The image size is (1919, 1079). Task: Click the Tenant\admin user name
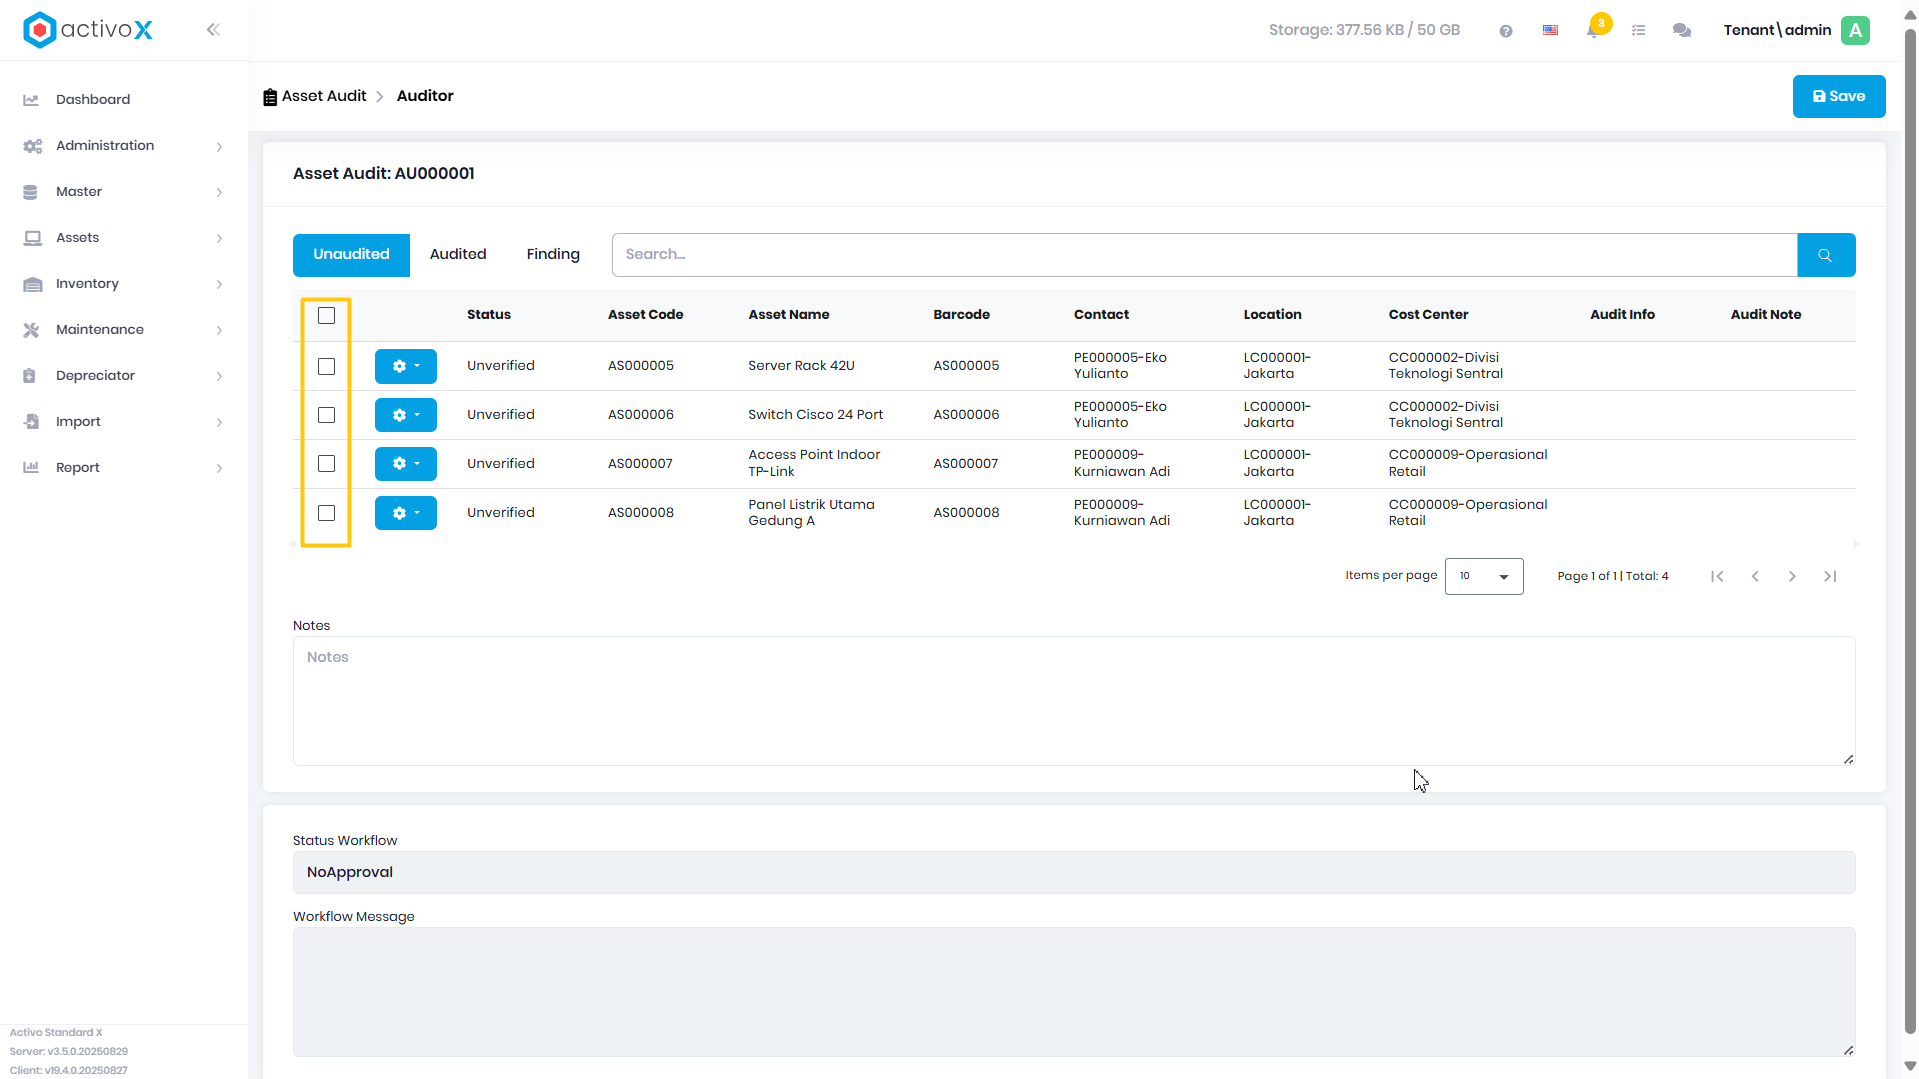[1777, 30]
